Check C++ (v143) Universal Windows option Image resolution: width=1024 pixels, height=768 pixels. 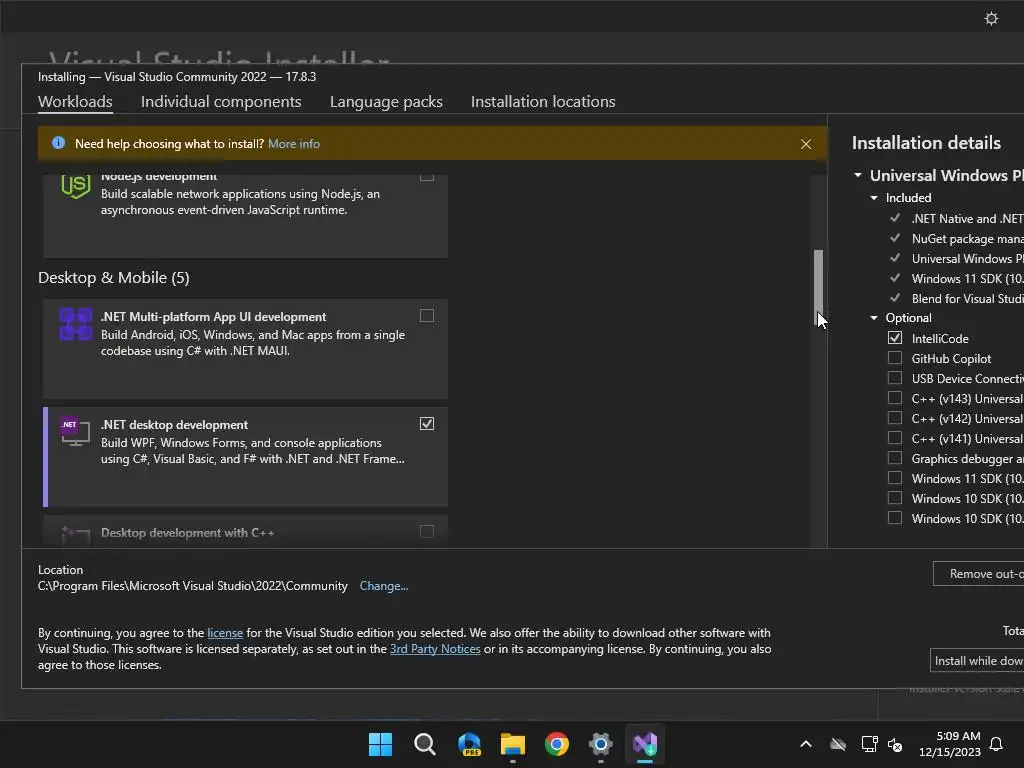coord(895,398)
